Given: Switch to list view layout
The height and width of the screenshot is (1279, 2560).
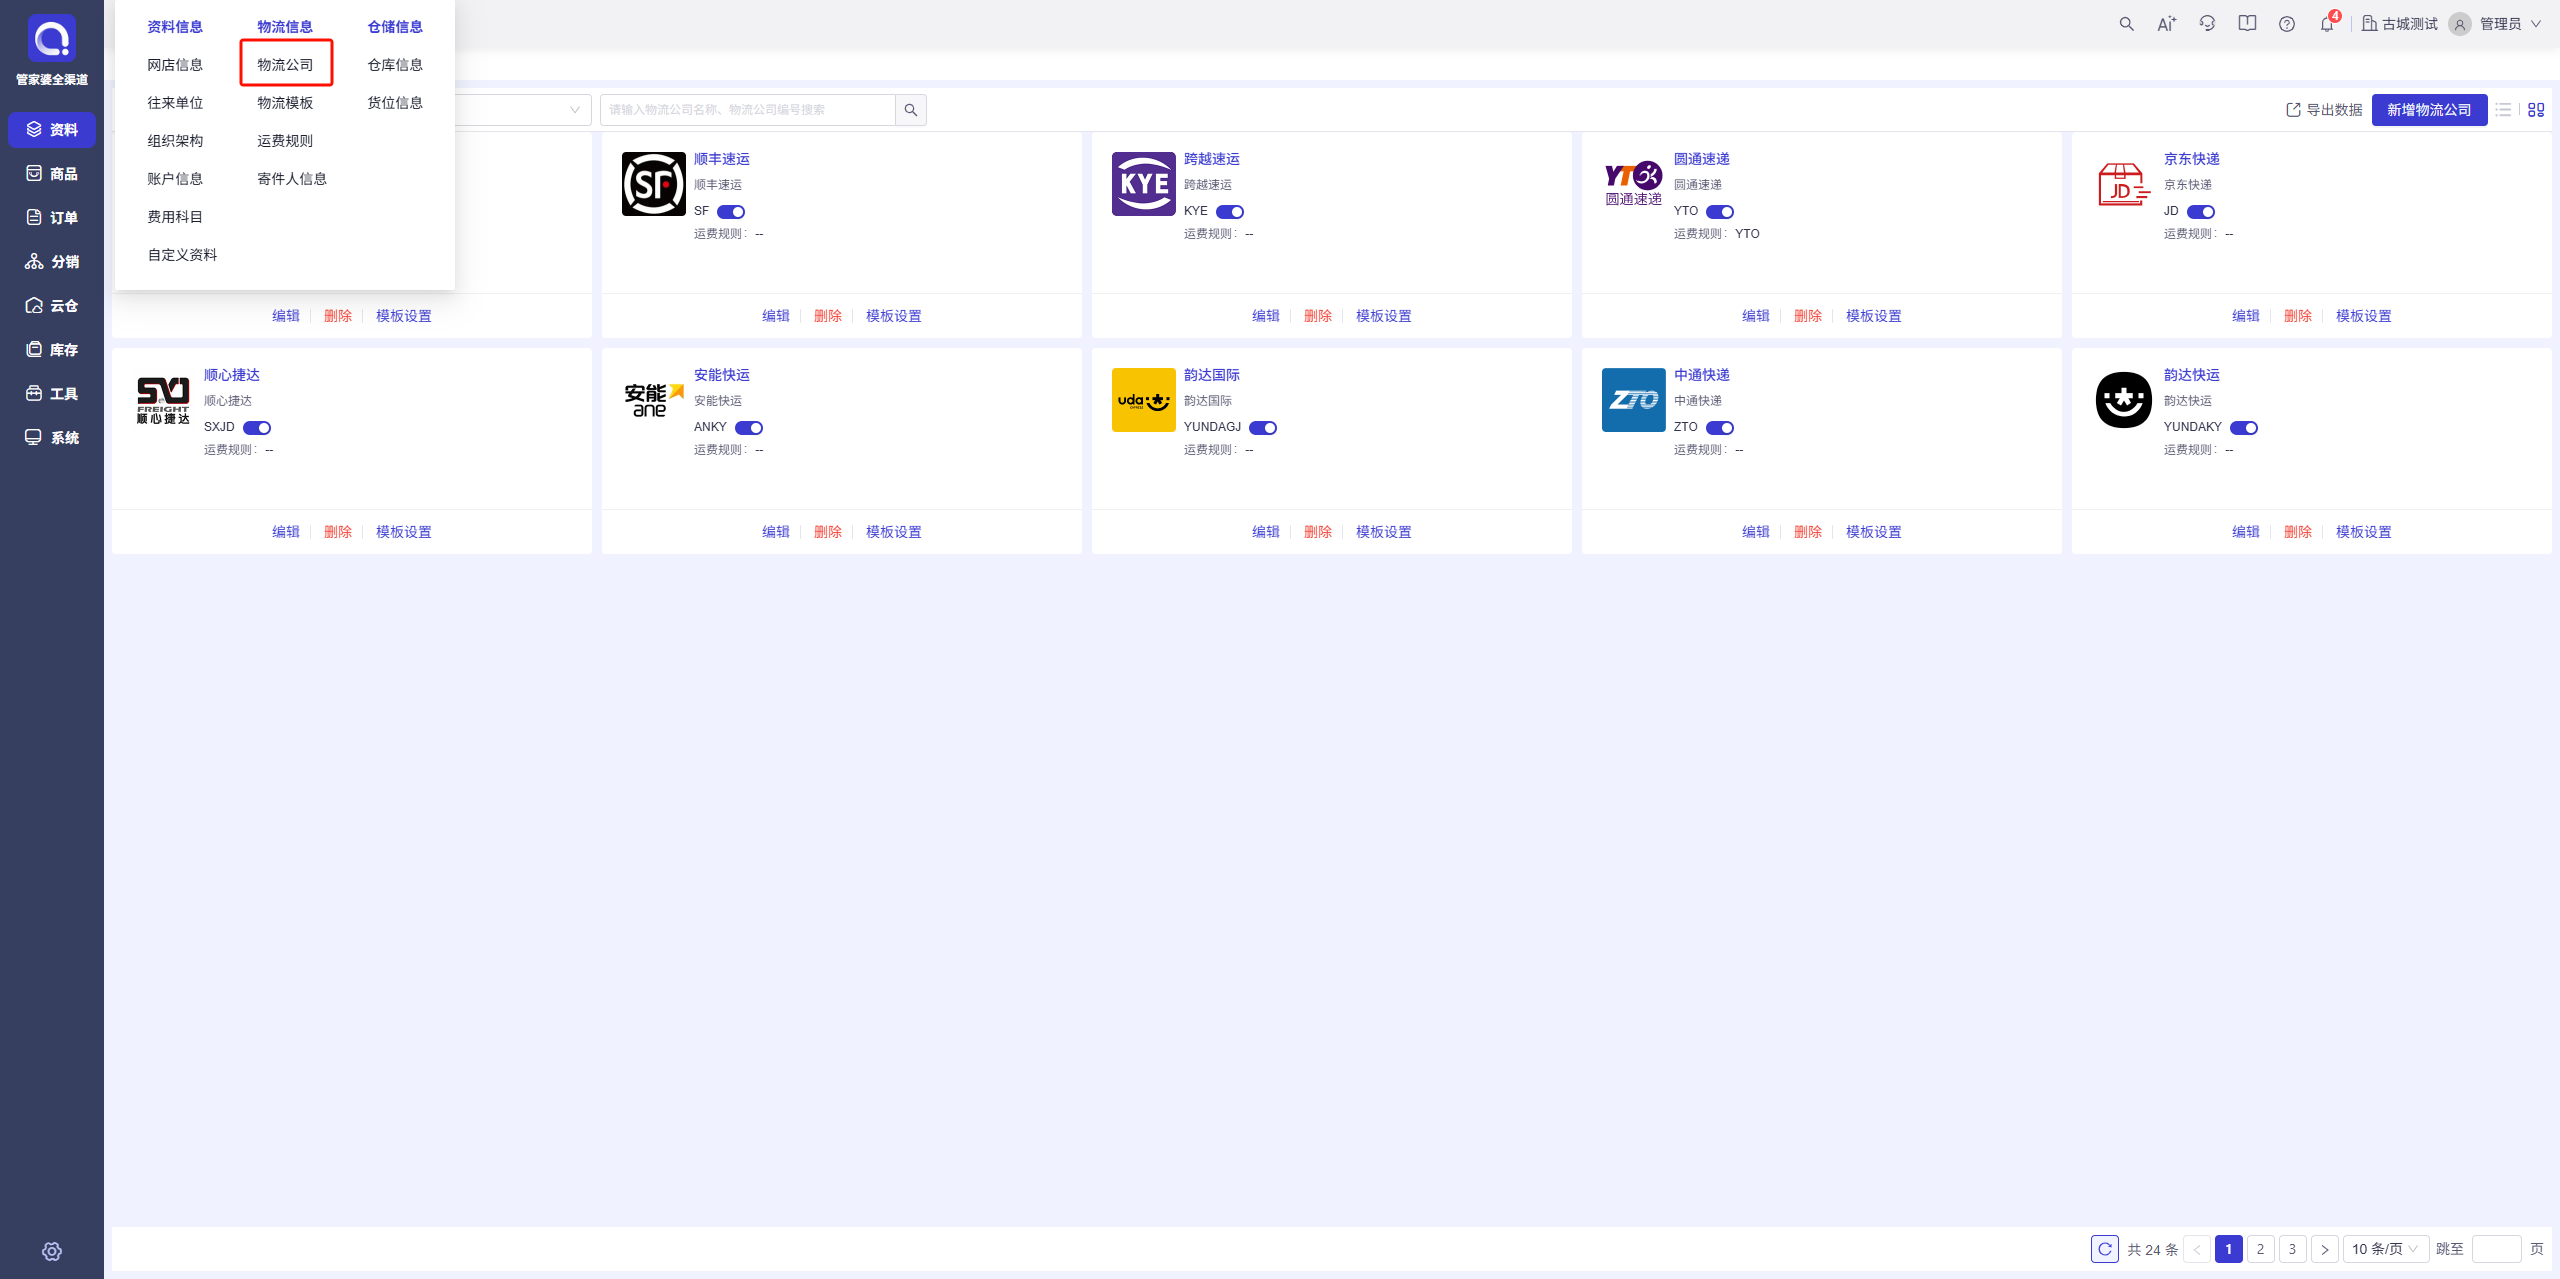Looking at the screenshot, I should pos(2503,110).
